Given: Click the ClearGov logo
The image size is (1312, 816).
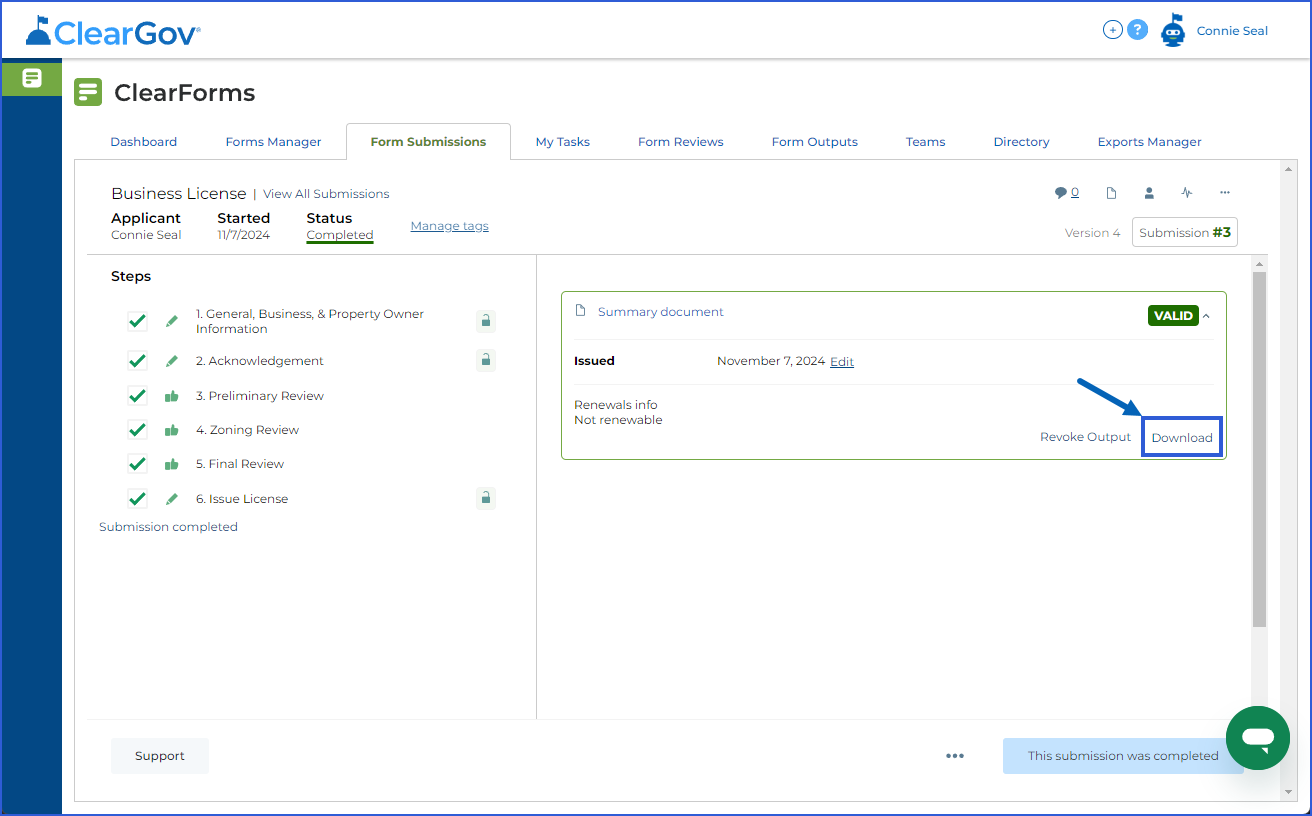Looking at the screenshot, I should [110, 30].
